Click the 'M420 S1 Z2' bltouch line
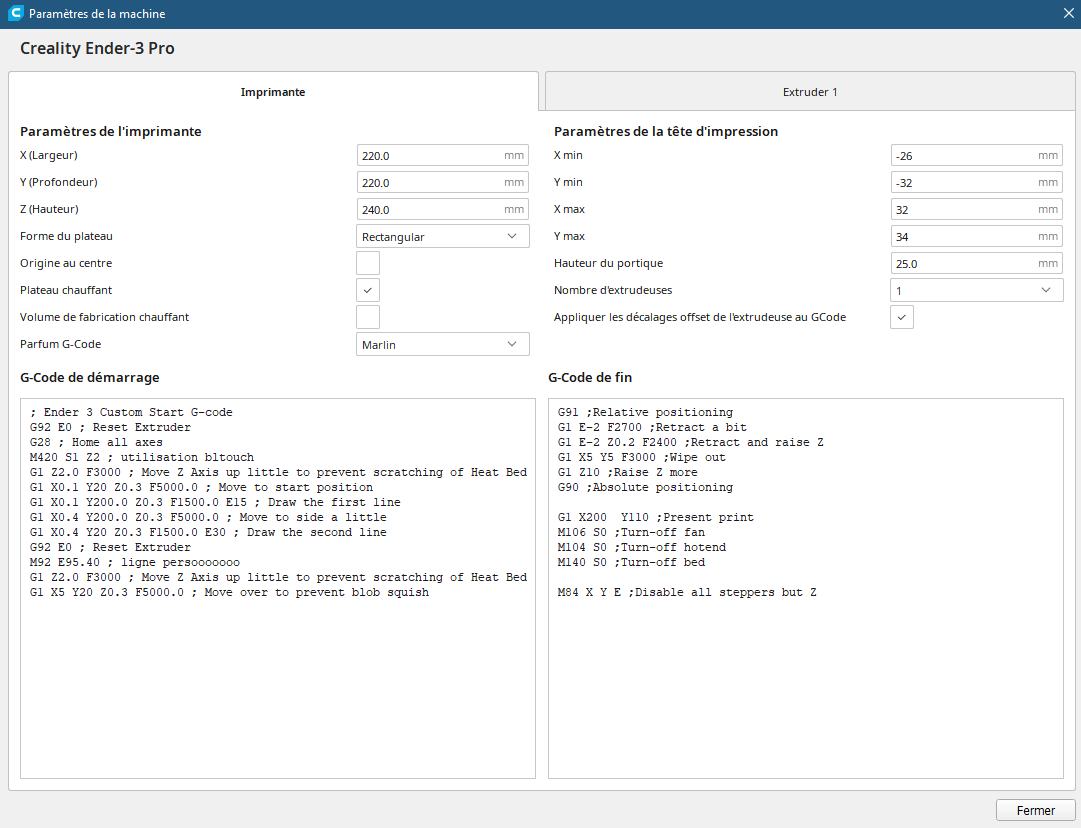Viewport: 1081px width, 828px height. pyautogui.click(x=142, y=457)
